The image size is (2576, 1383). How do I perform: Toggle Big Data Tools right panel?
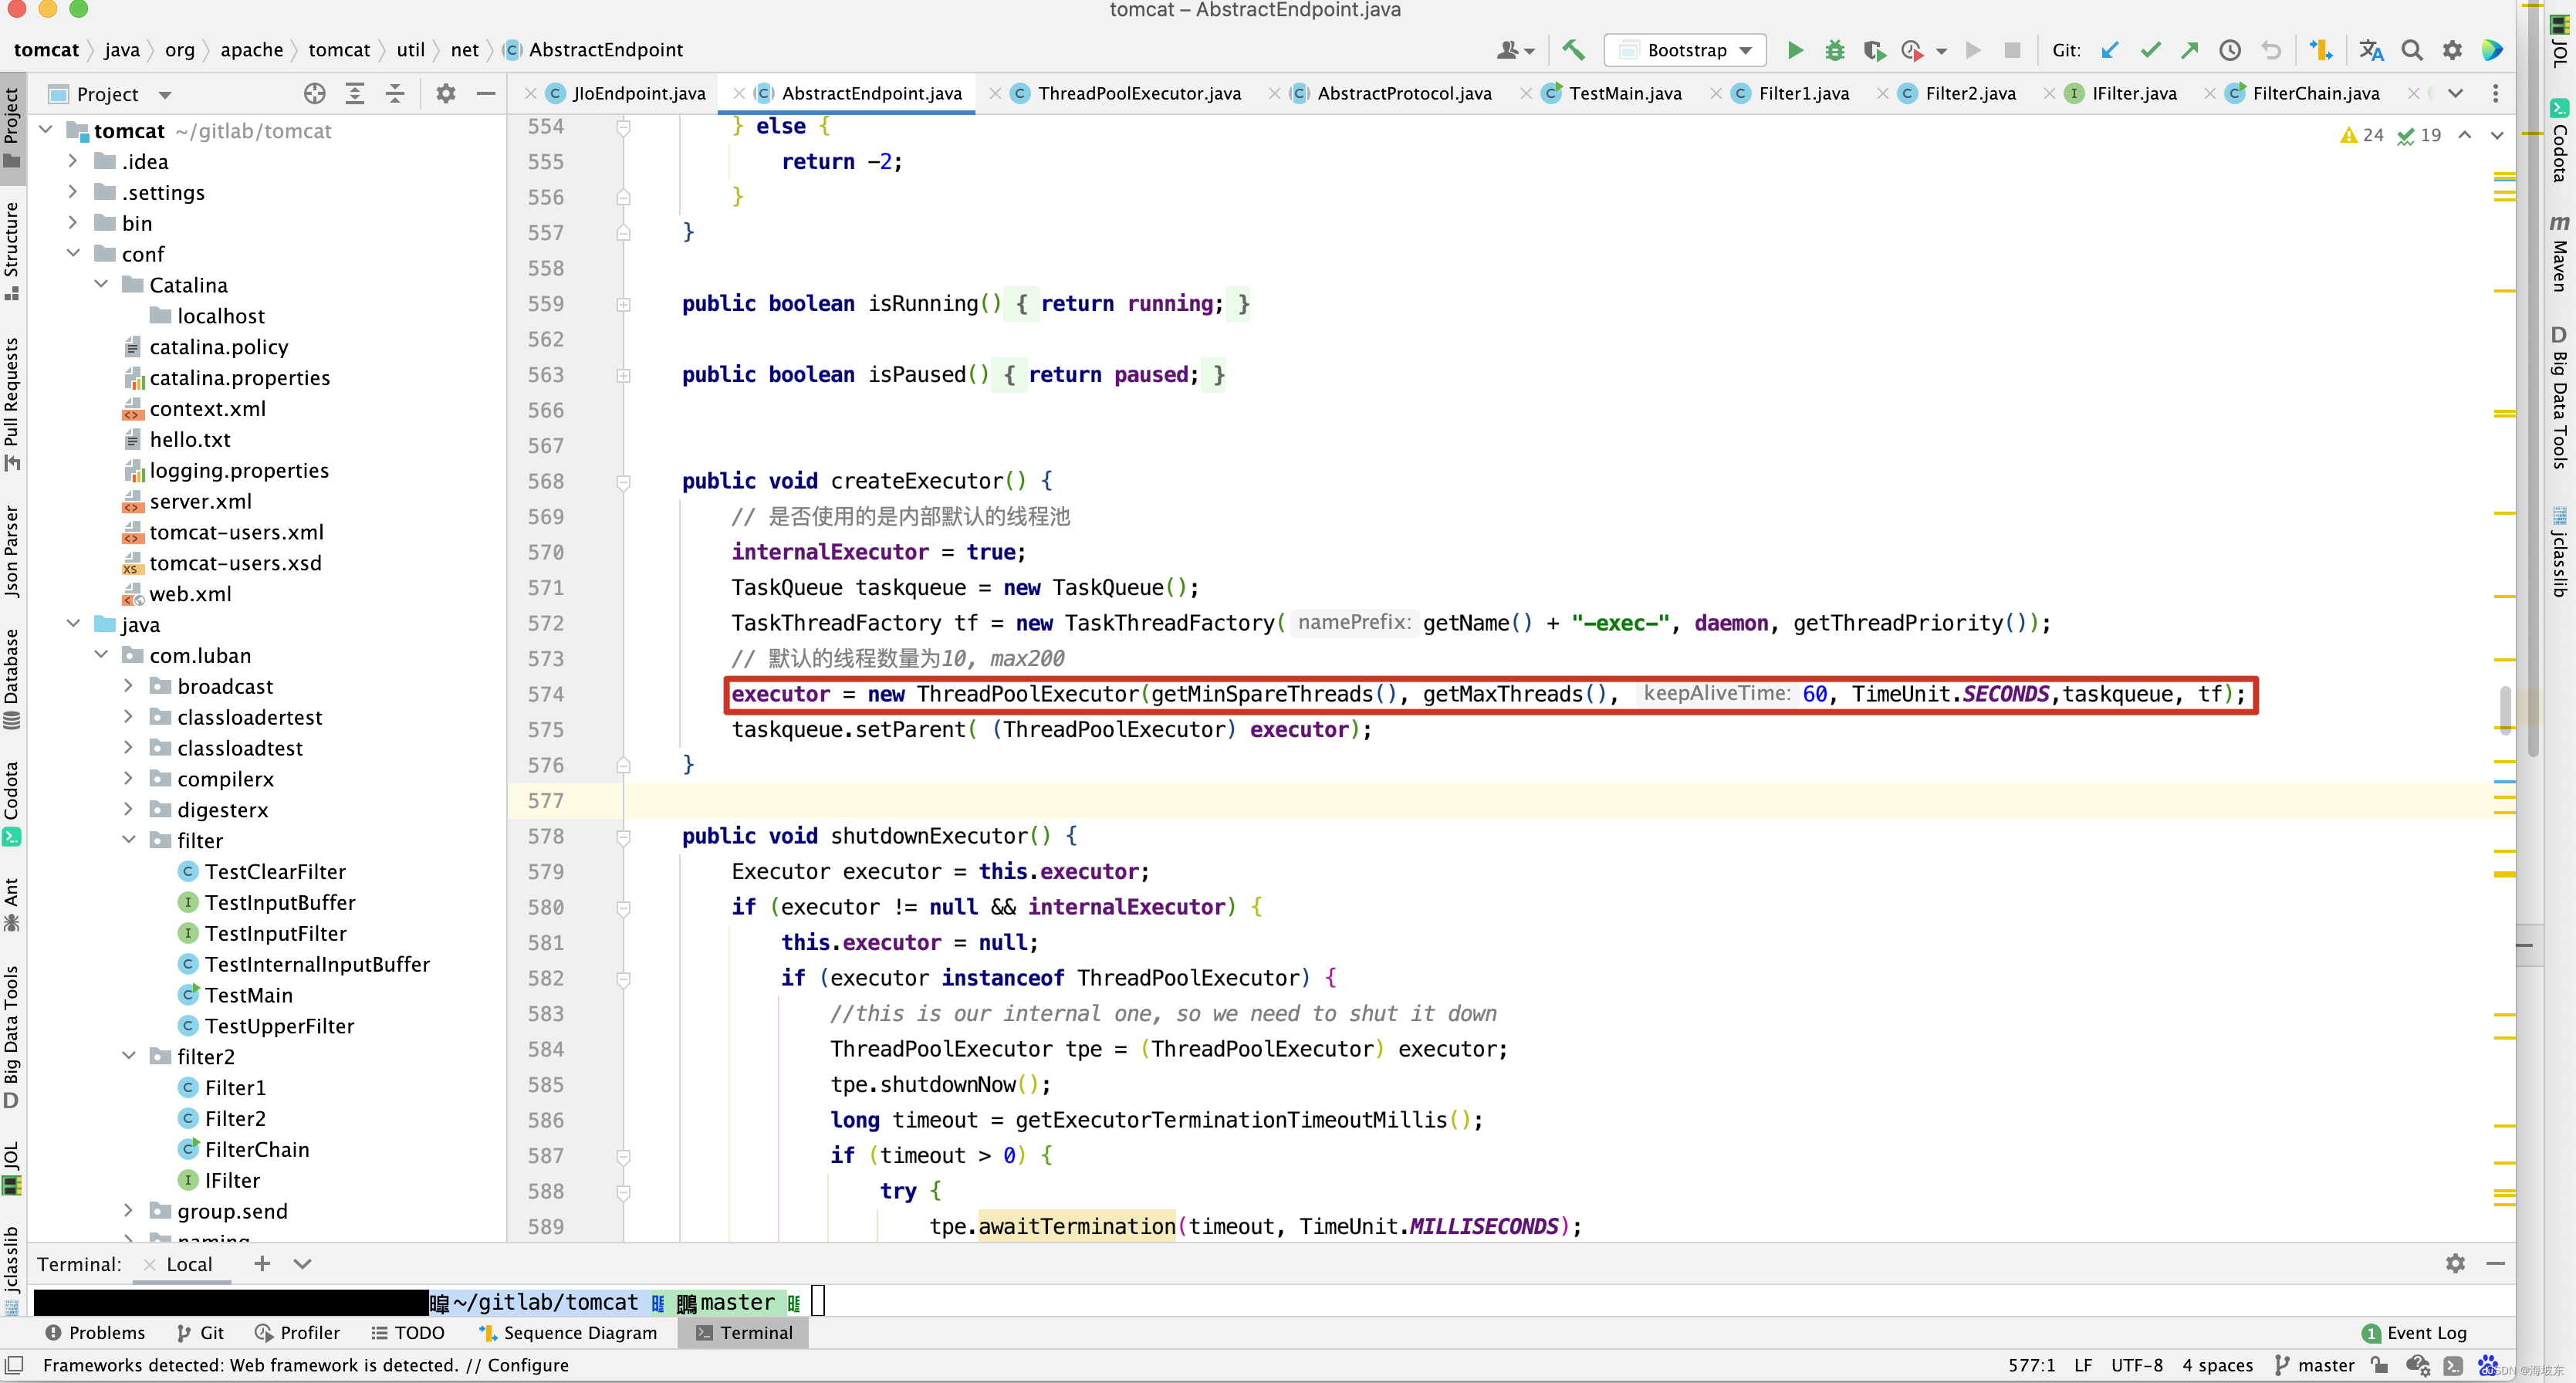(2560, 397)
